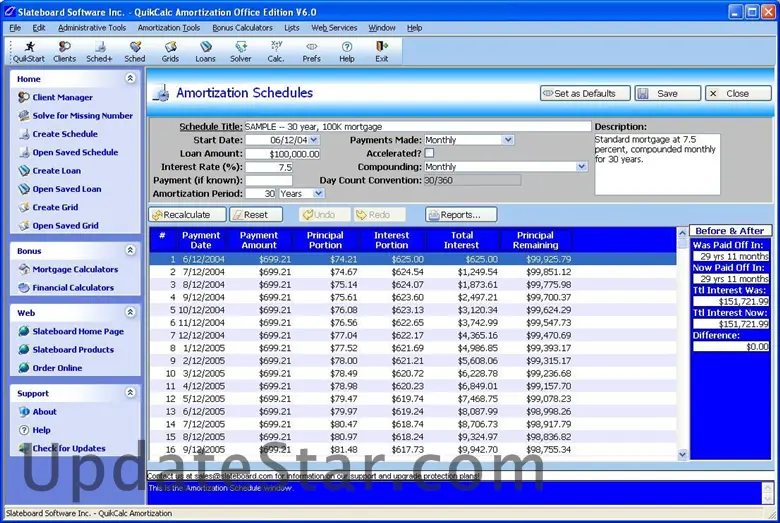780x523 pixels.
Task: Click Check for Updates
Action: pos(62,448)
